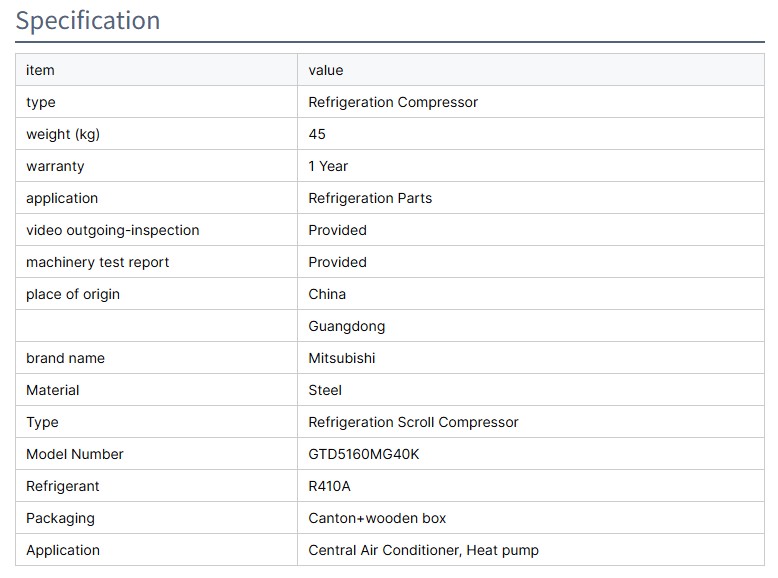Click the 'machinery test report' label
This screenshot has width=778, height=578.
pyautogui.click(x=98, y=262)
